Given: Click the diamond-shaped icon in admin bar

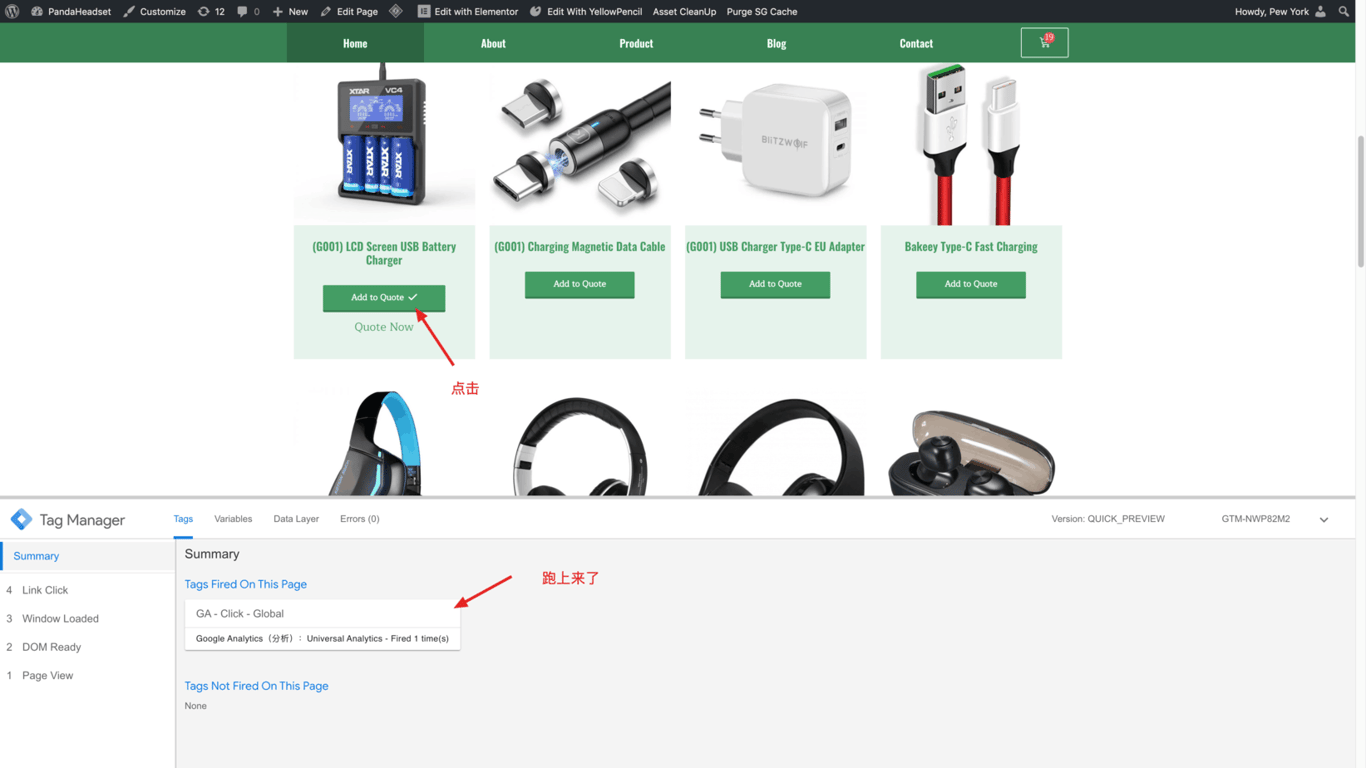Looking at the screenshot, I should pos(396,12).
